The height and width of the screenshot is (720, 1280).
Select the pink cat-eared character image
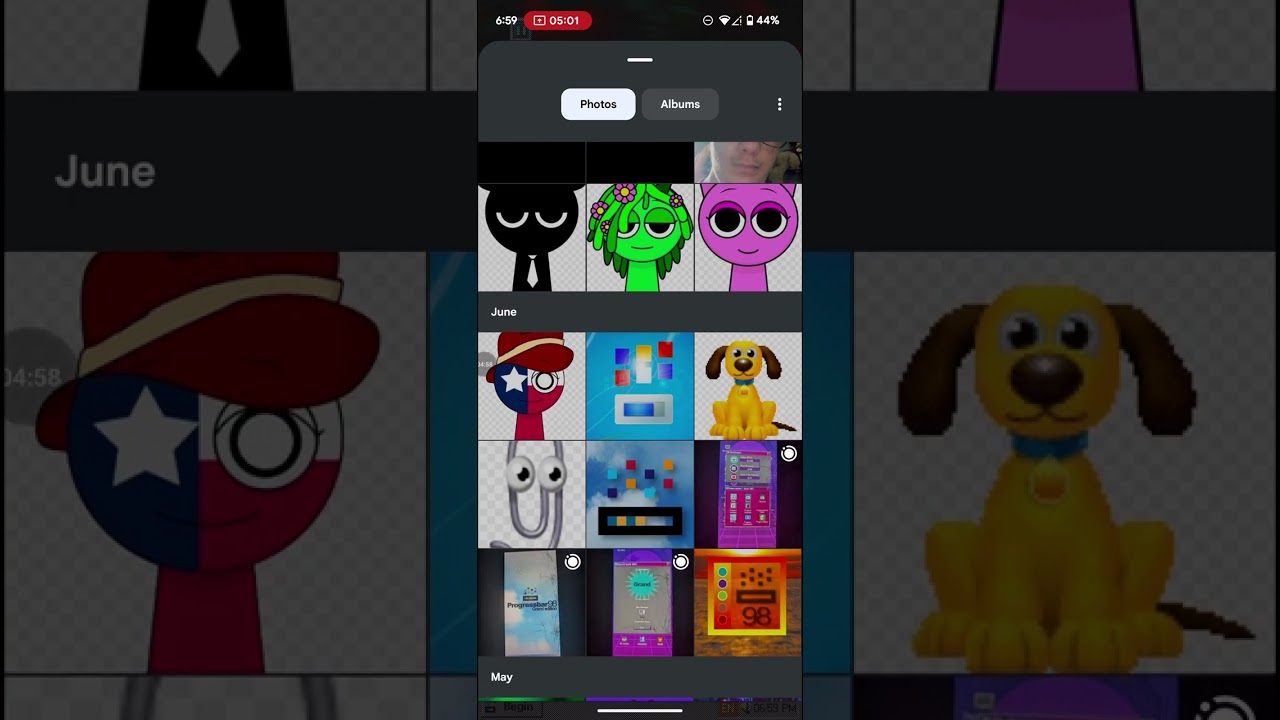(748, 238)
